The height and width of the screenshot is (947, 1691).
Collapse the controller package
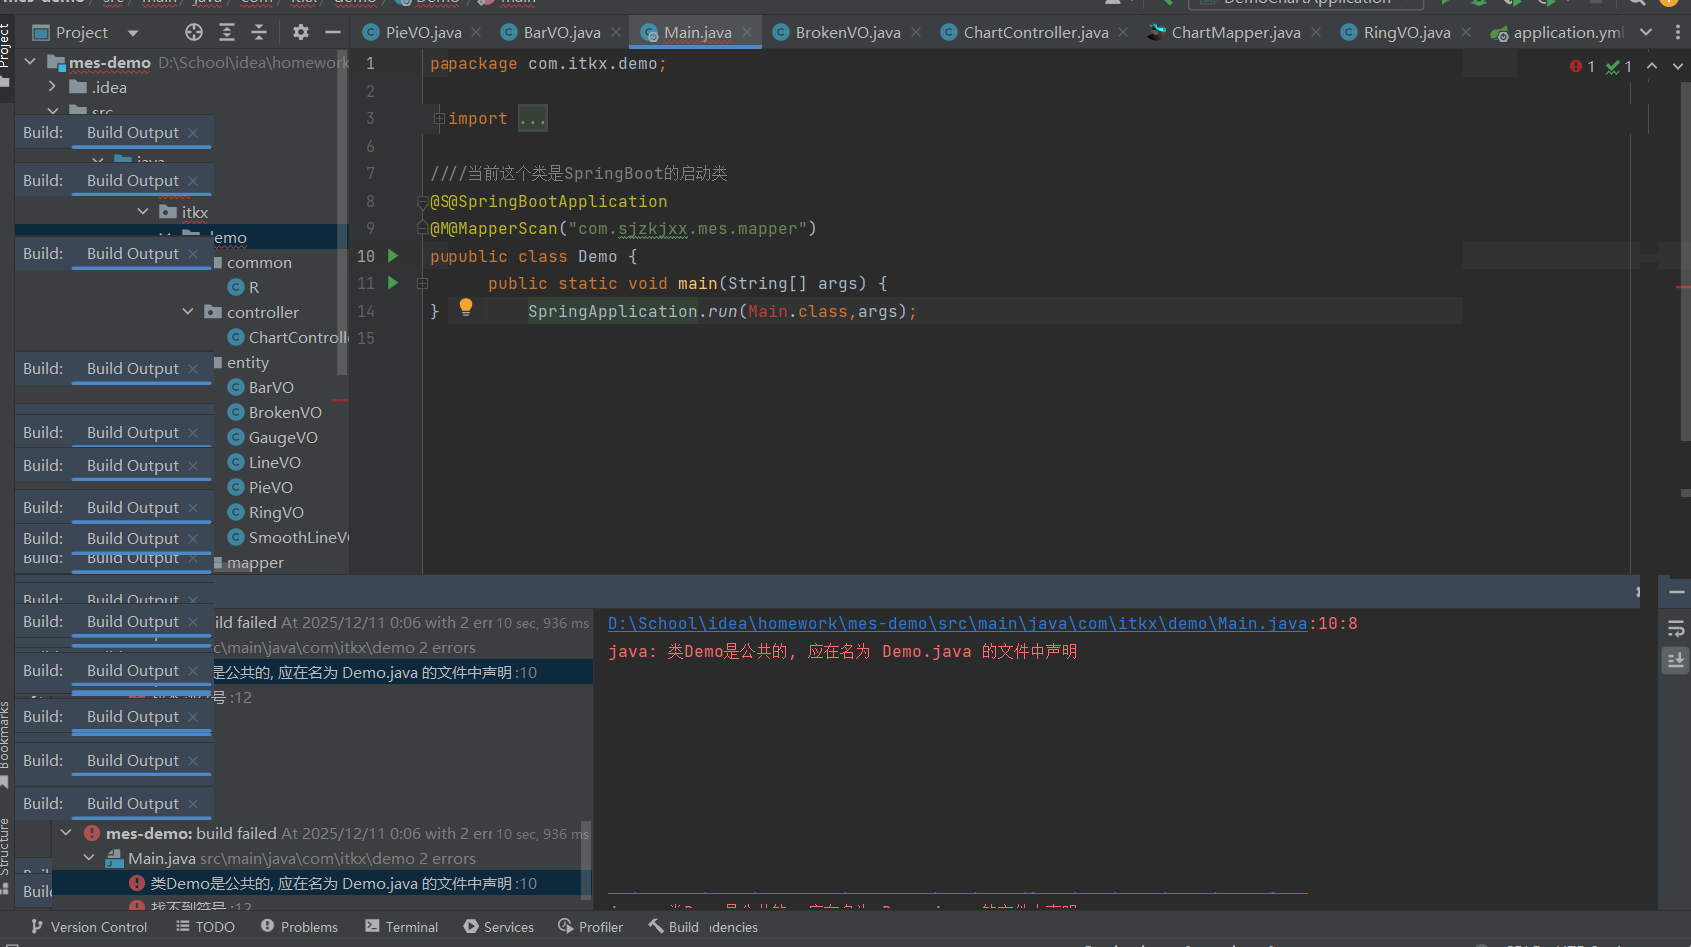pyautogui.click(x=188, y=312)
